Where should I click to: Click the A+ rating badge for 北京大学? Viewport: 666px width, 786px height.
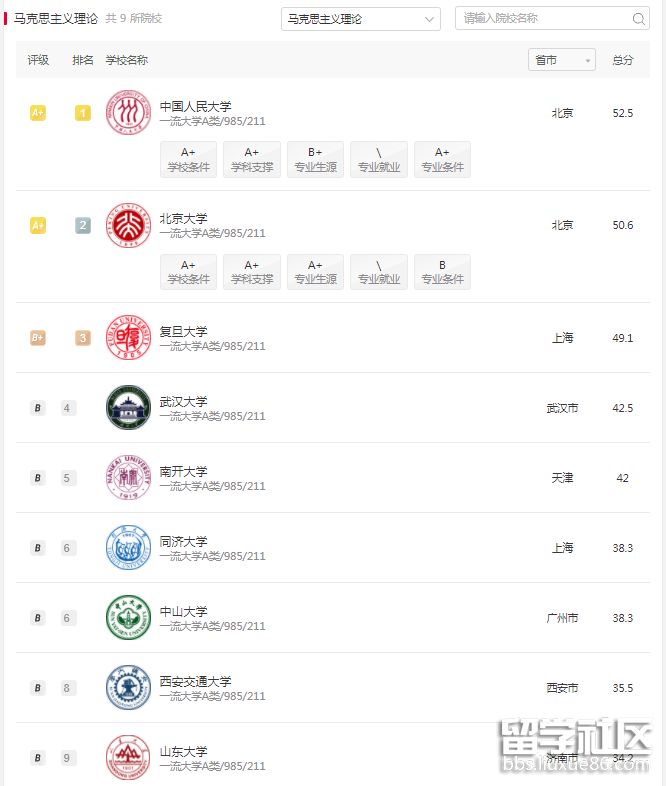(38, 225)
